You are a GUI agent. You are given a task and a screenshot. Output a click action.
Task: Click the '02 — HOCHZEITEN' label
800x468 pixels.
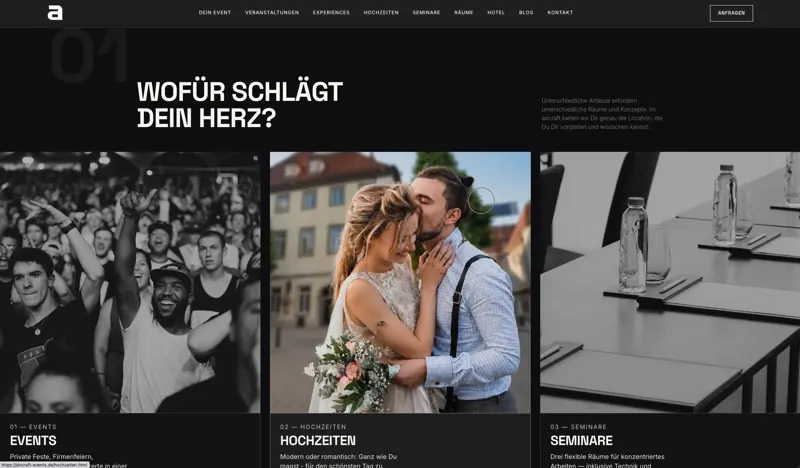(313, 427)
